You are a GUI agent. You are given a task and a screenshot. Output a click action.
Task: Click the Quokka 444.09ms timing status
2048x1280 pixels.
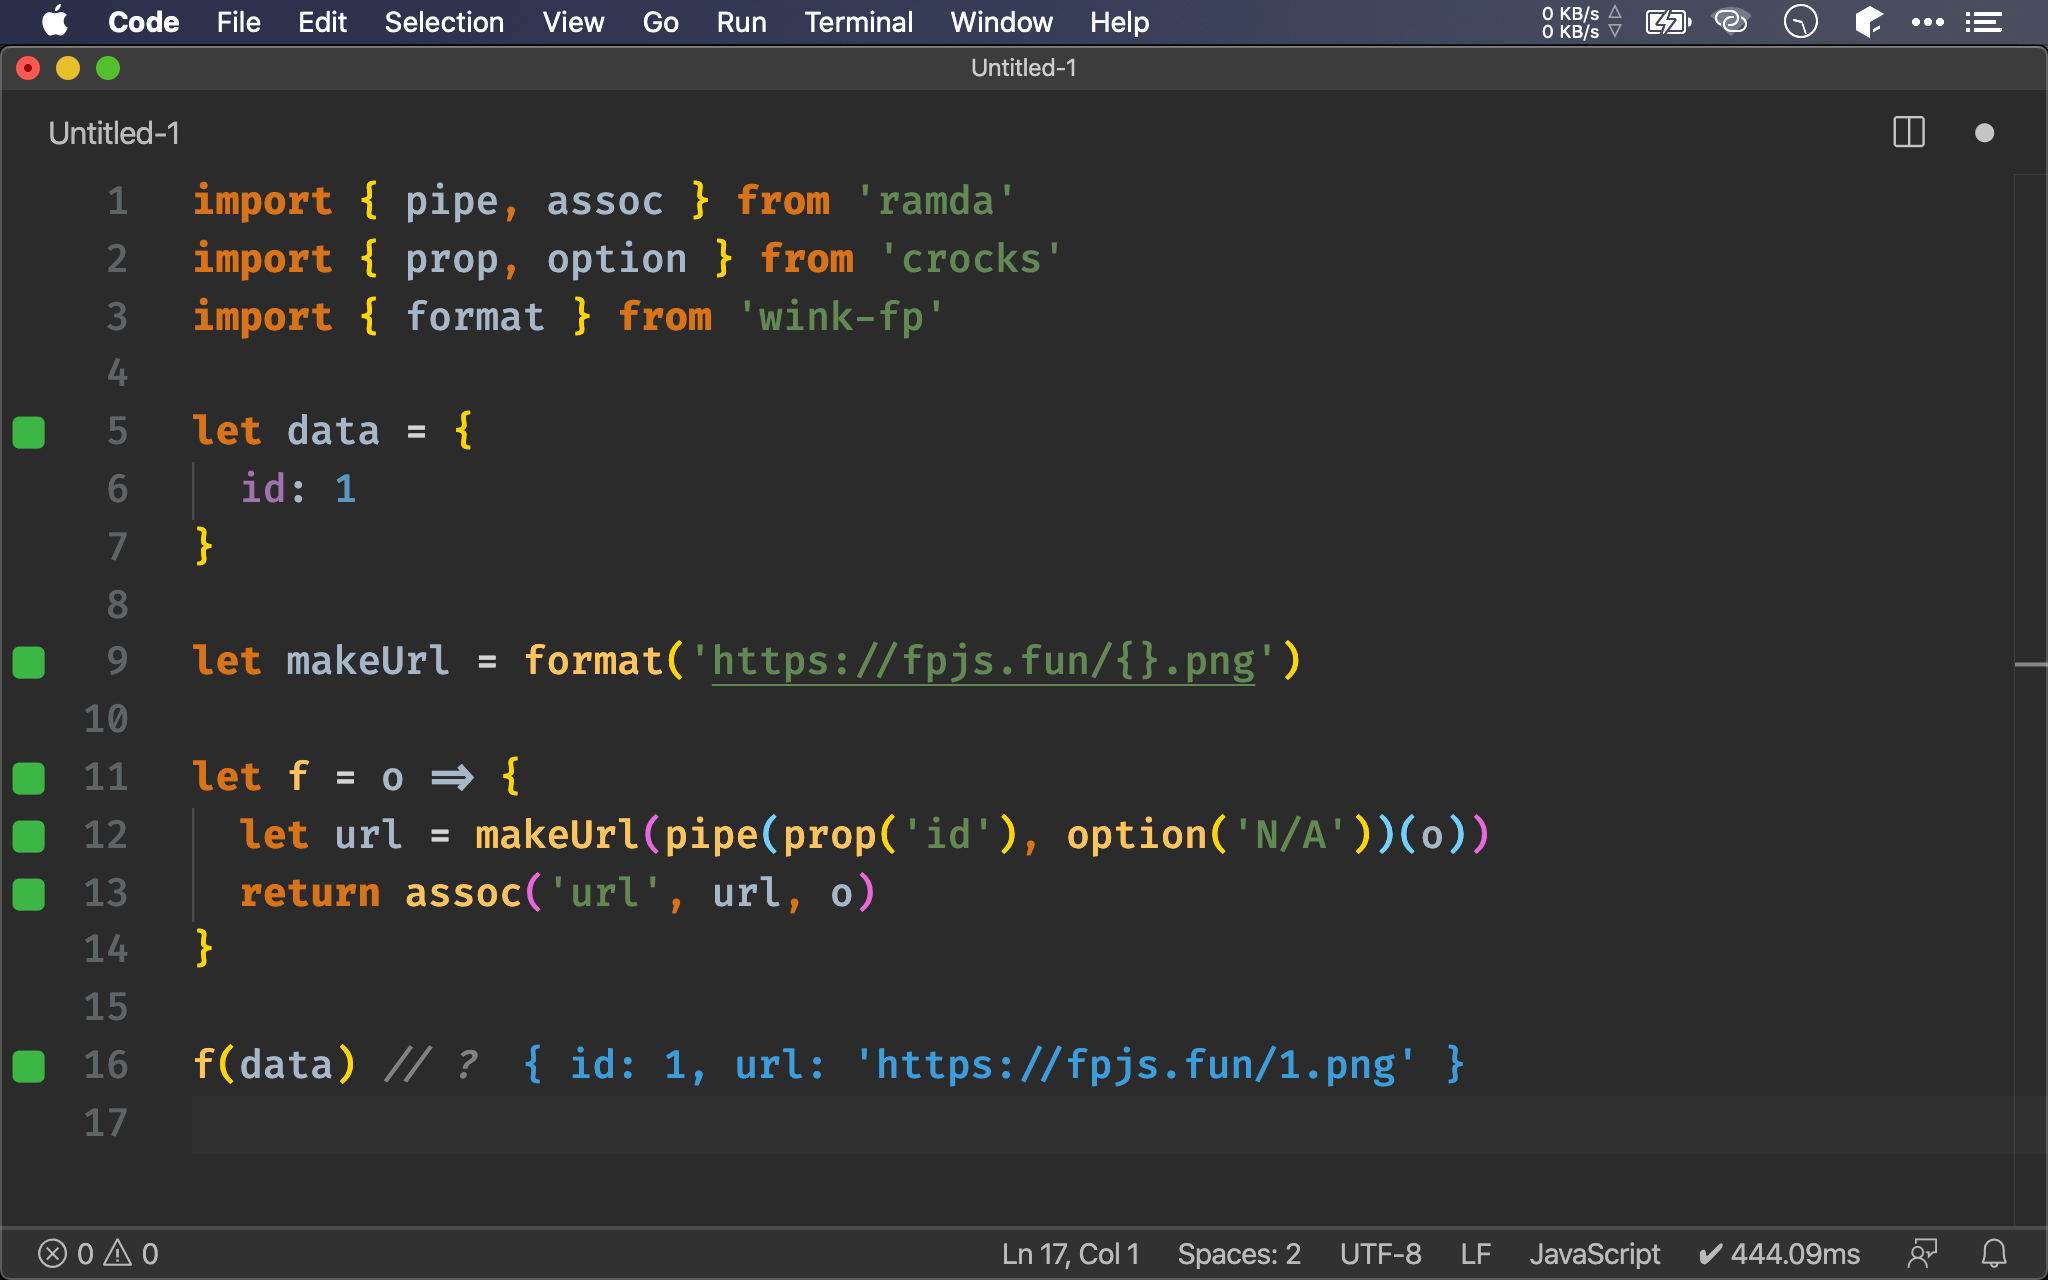(x=1779, y=1254)
